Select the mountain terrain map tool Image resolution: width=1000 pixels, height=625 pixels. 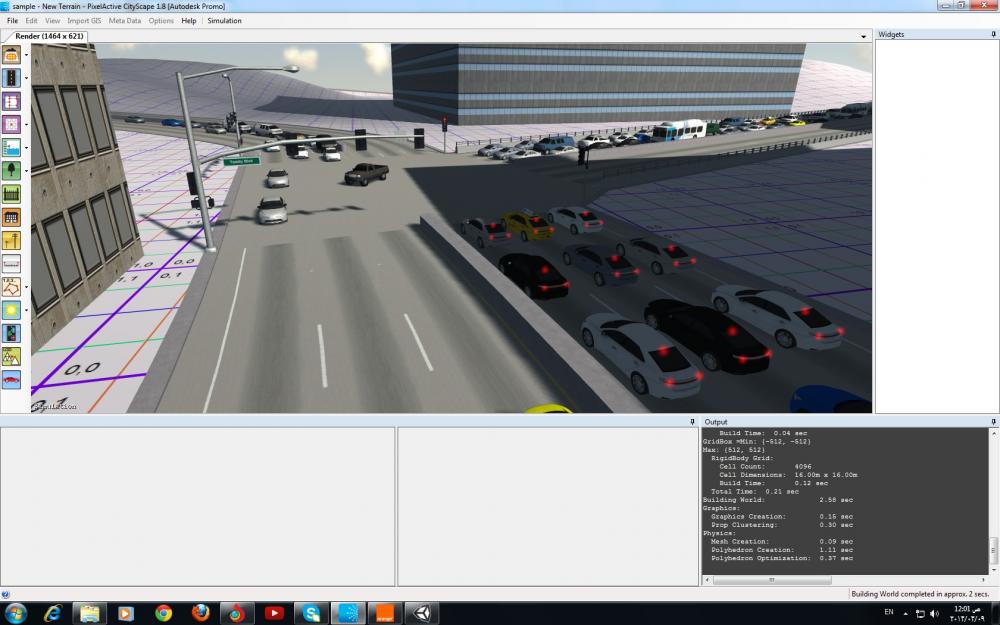coord(11,357)
